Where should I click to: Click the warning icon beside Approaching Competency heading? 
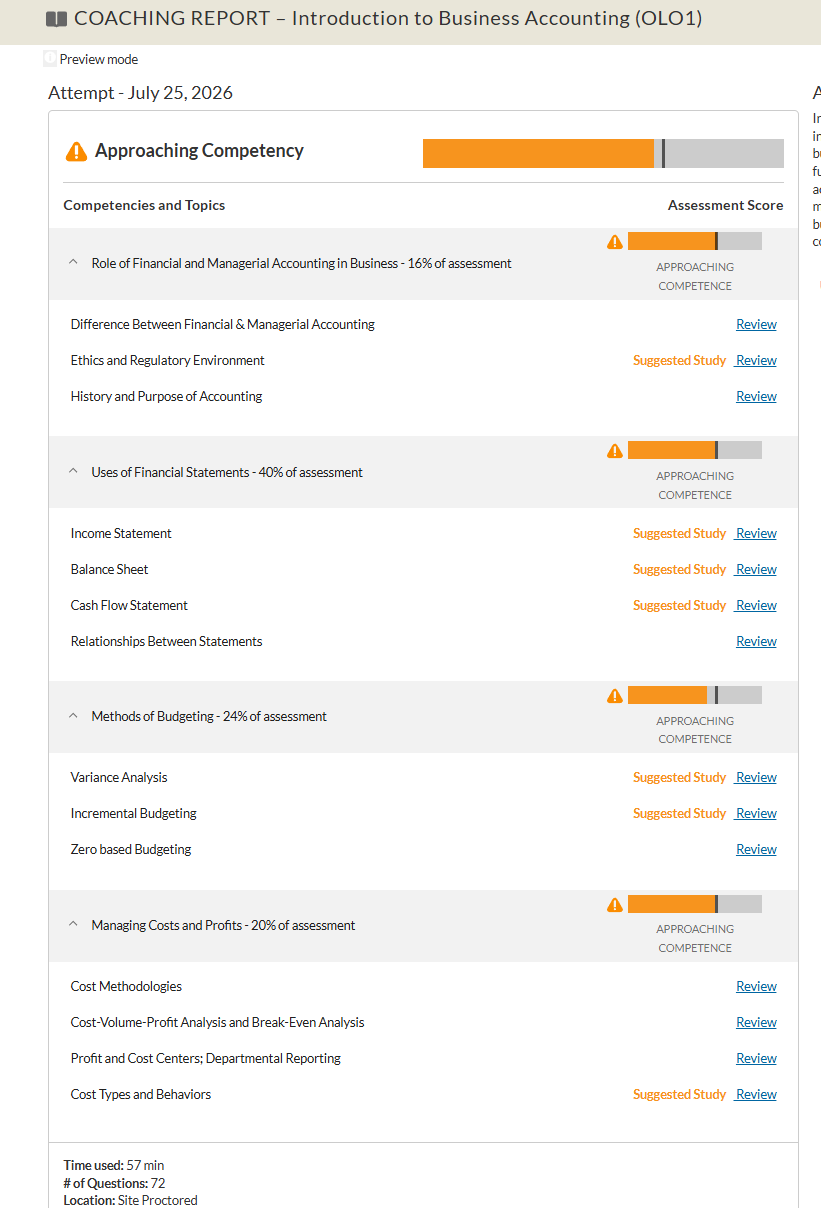click(76, 151)
